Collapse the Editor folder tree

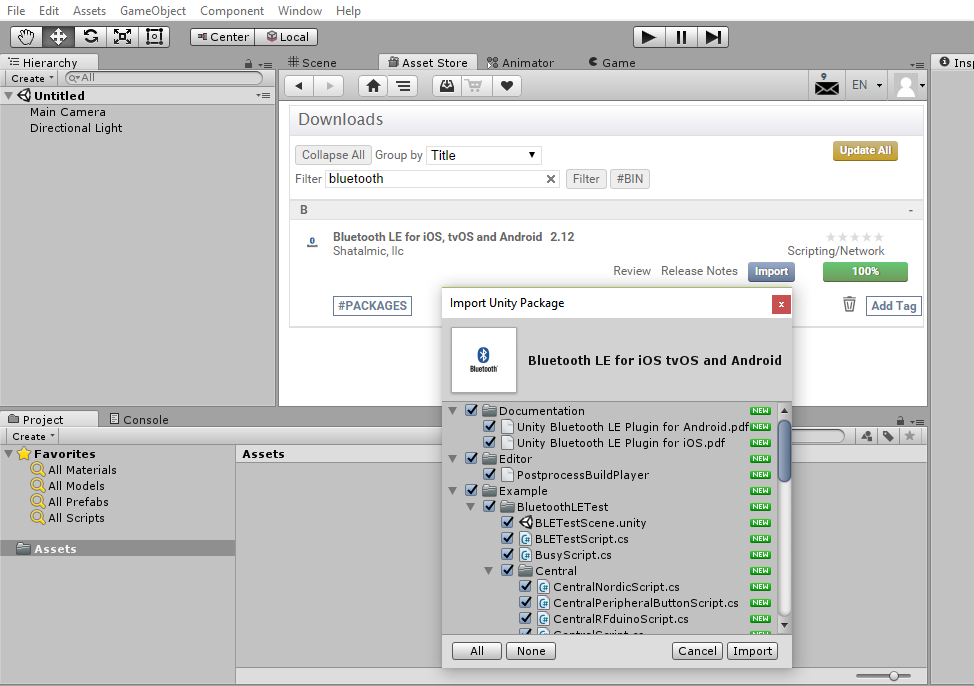point(453,459)
